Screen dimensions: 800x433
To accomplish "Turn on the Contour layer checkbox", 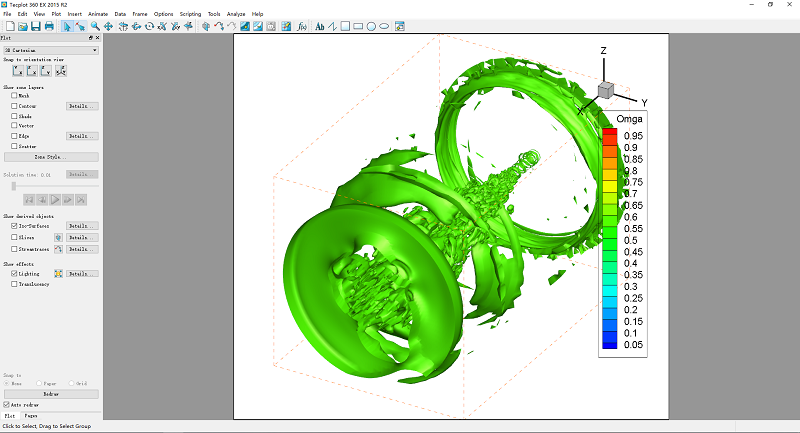I will tap(14, 106).
